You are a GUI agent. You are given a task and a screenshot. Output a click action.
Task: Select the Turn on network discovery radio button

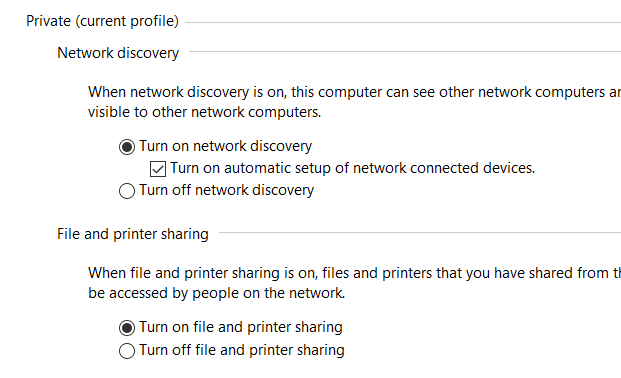(x=127, y=147)
